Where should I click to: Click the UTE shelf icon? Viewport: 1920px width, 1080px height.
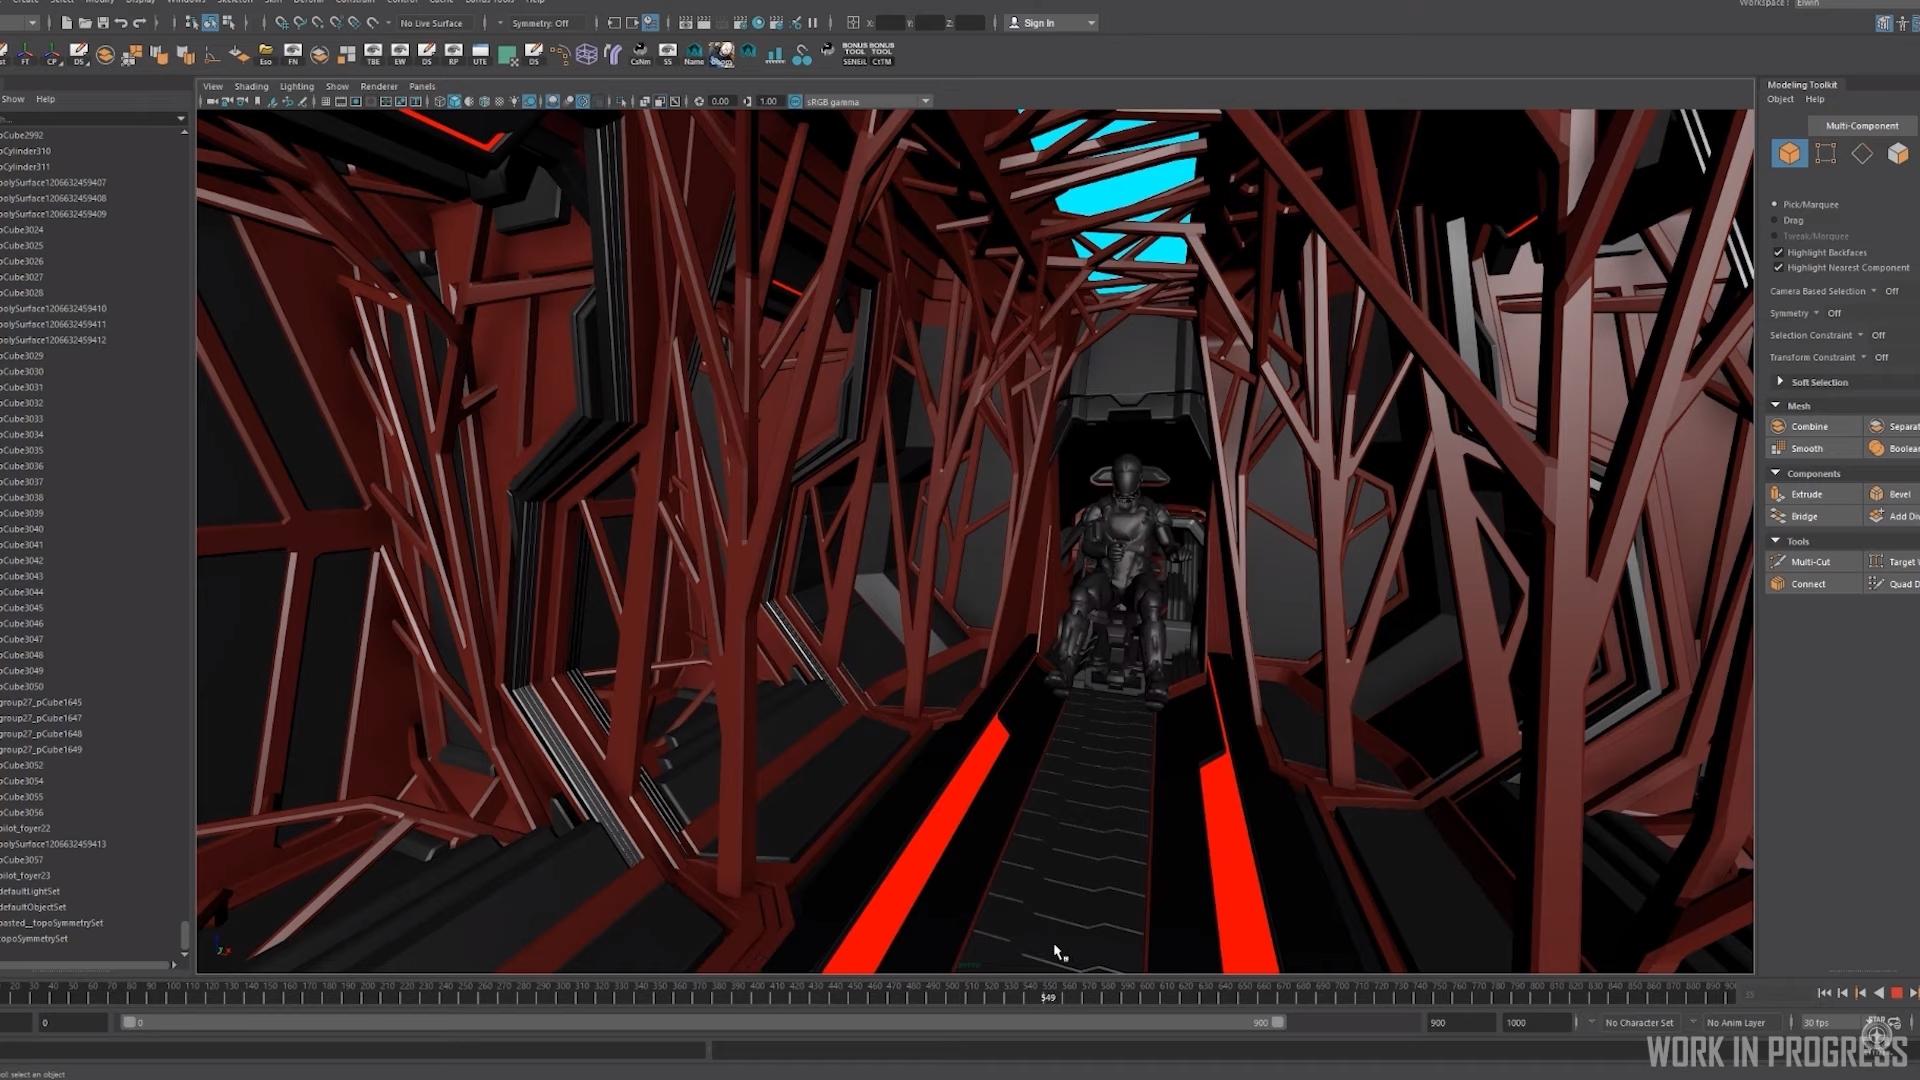480,53
